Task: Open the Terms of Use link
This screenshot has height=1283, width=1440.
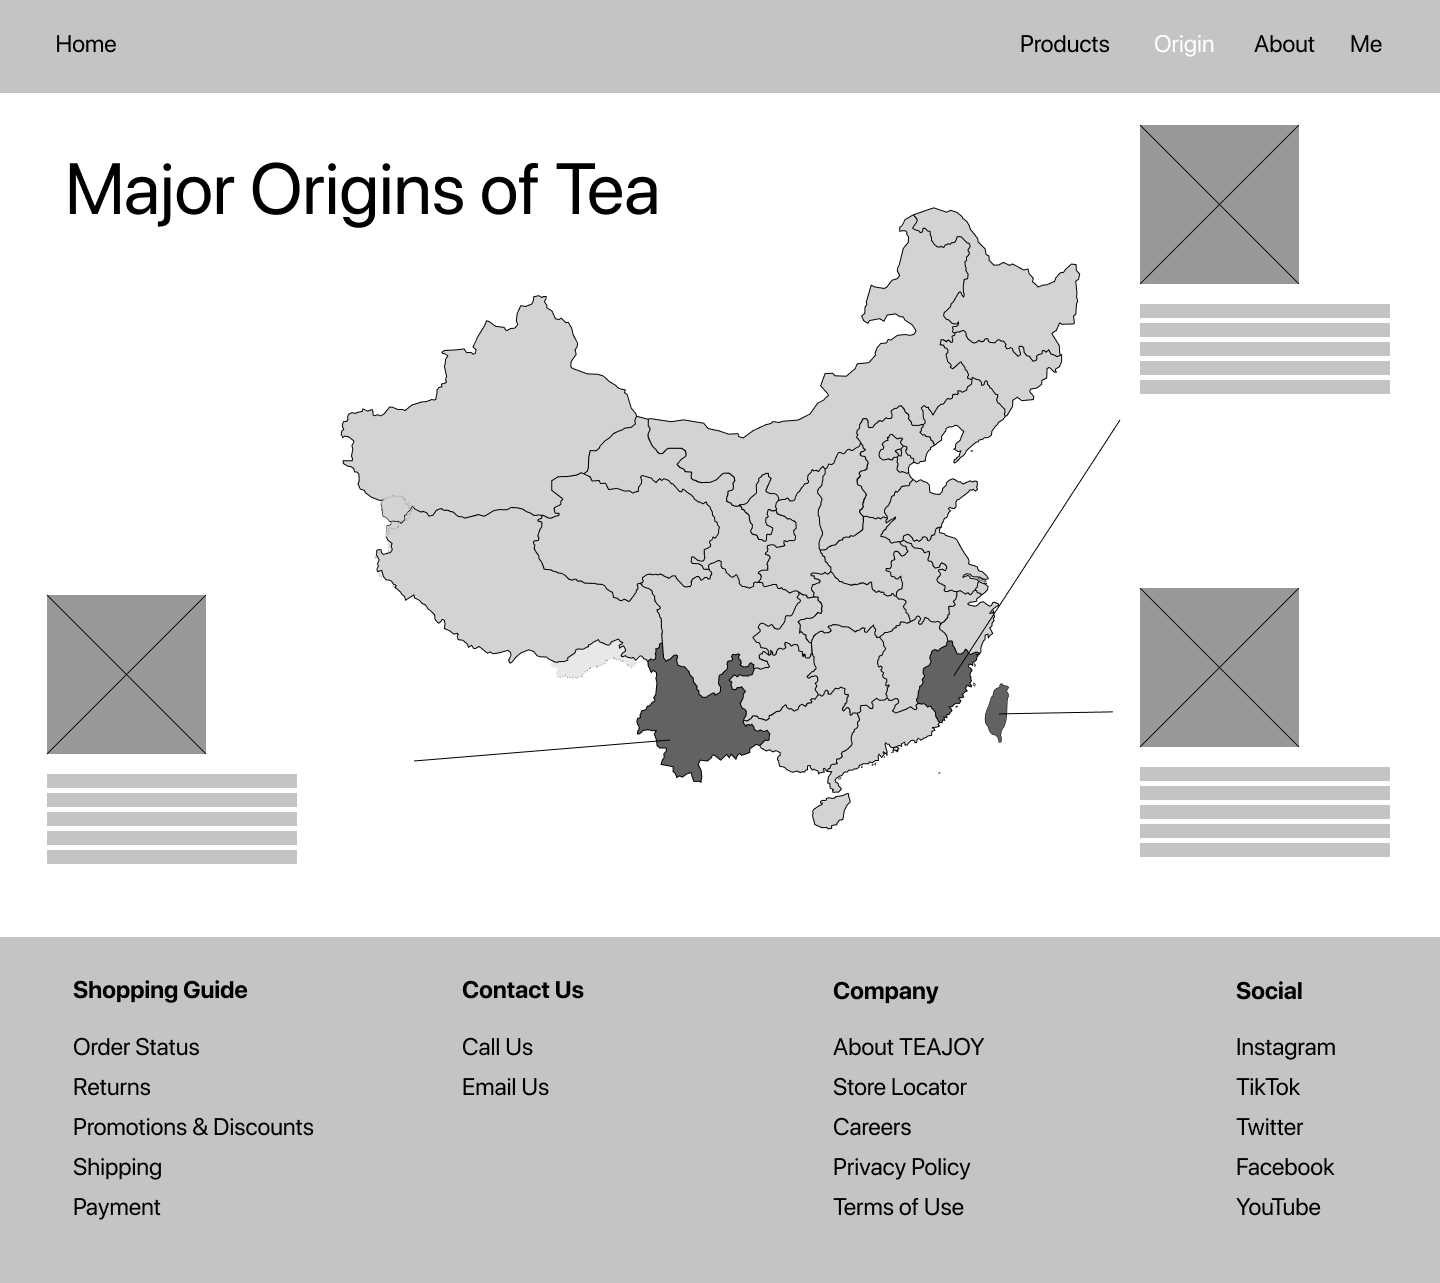Action: [x=898, y=1207]
